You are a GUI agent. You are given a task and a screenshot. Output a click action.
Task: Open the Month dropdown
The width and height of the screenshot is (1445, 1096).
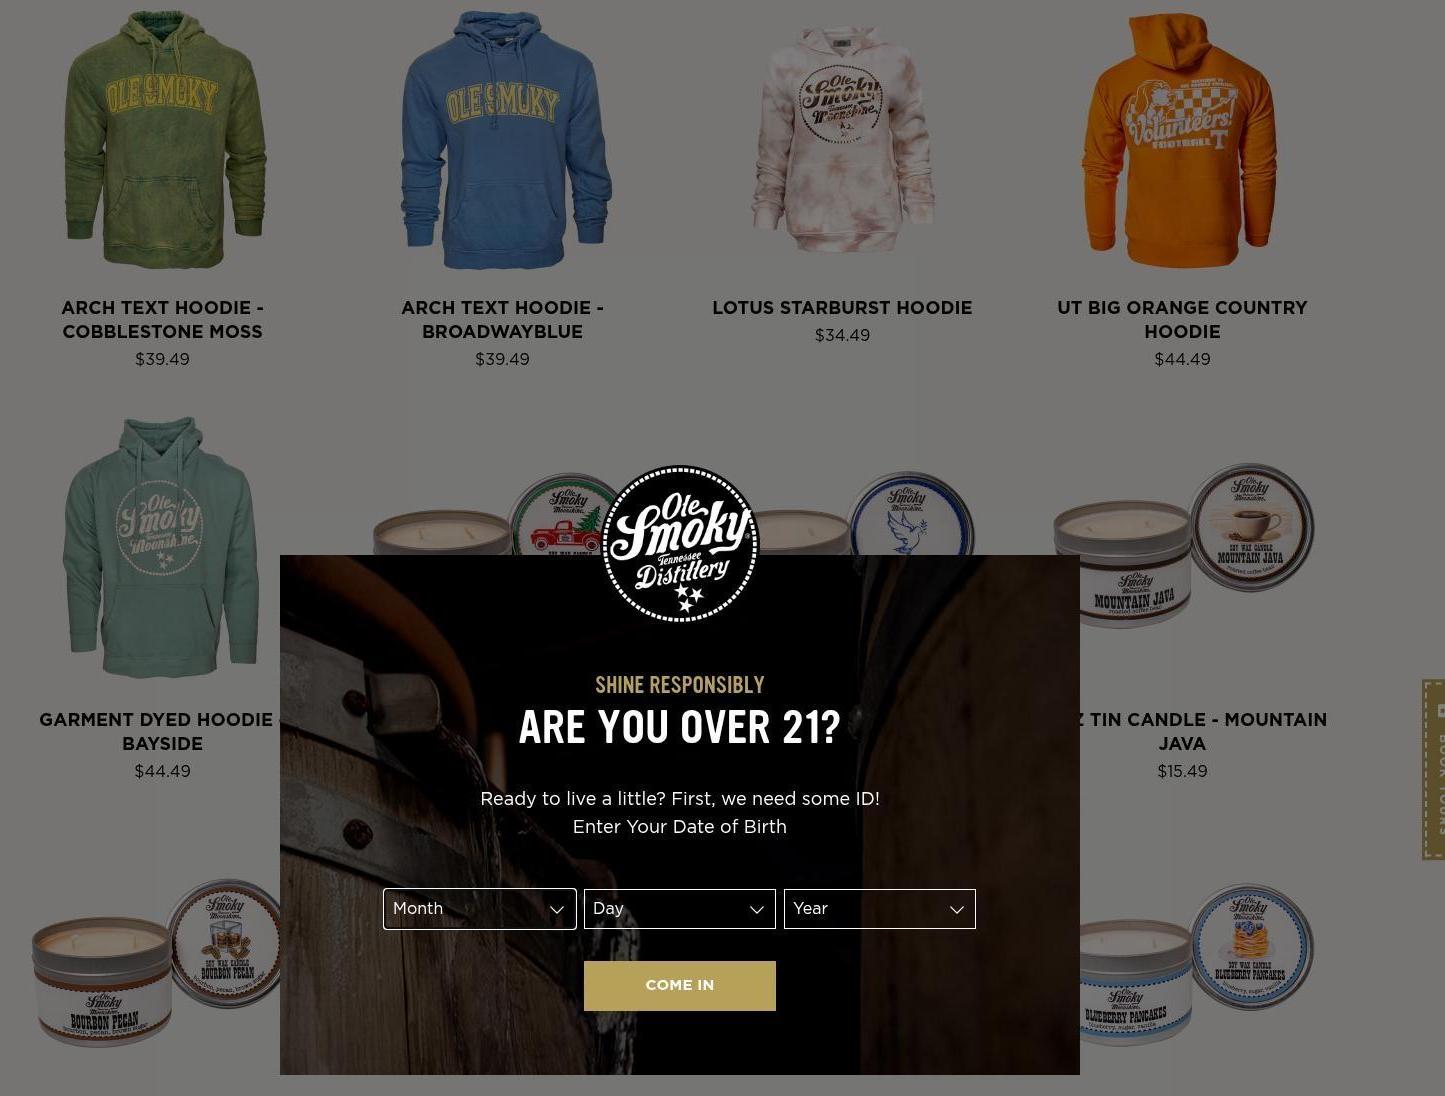tap(480, 909)
